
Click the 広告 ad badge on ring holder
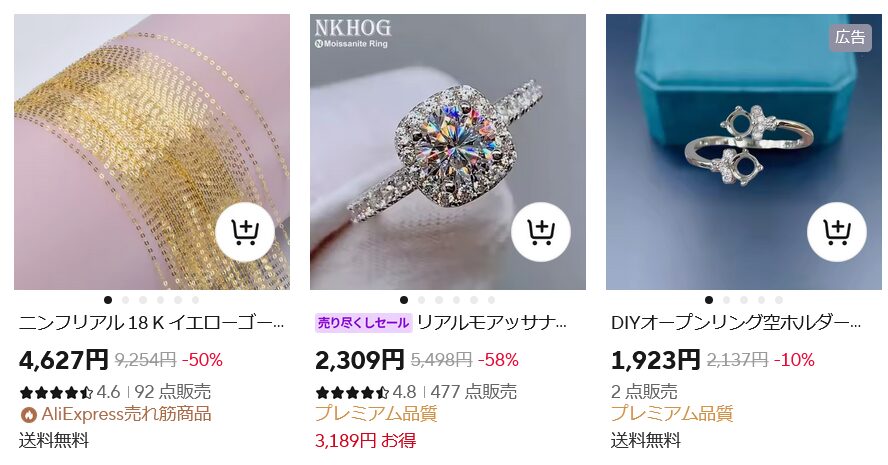[x=850, y=37]
